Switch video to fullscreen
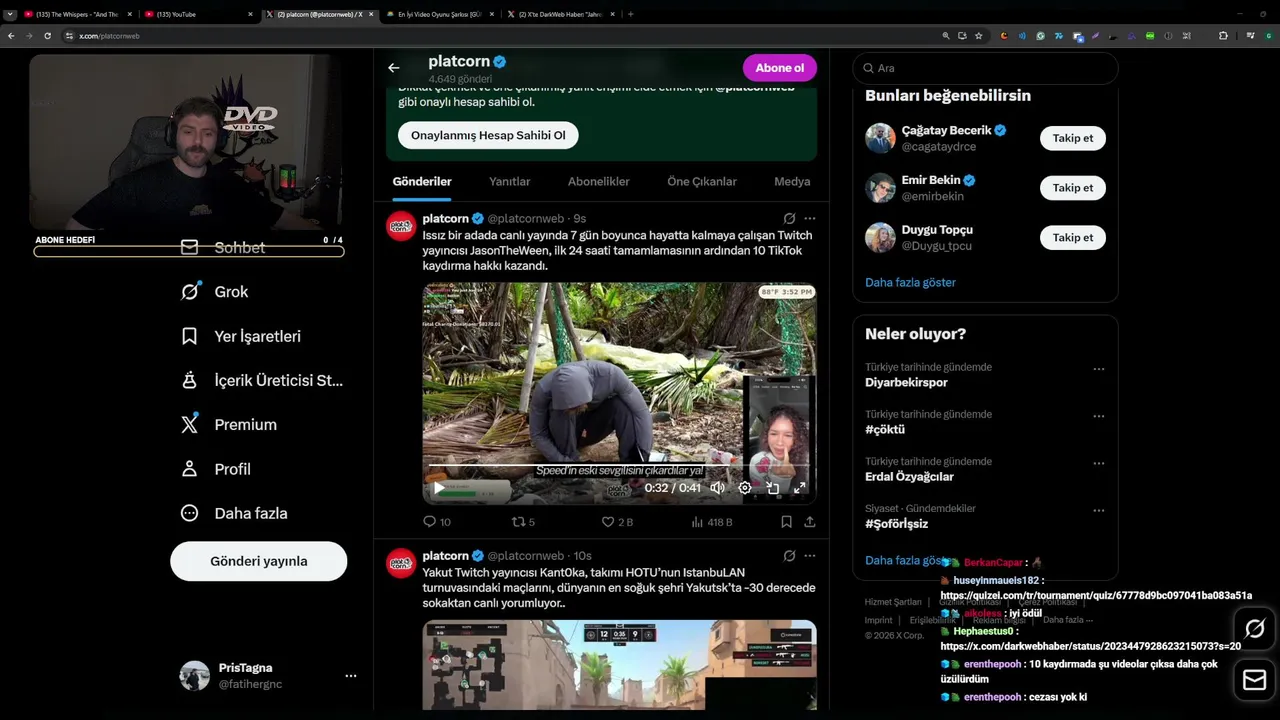The height and width of the screenshot is (720, 1280). 800,488
